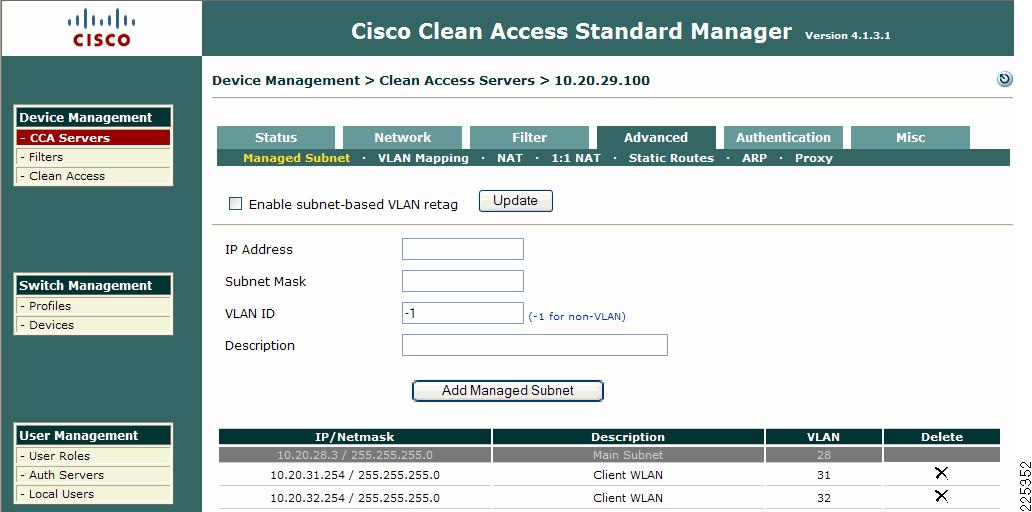Open the Filter tab

[529, 138]
